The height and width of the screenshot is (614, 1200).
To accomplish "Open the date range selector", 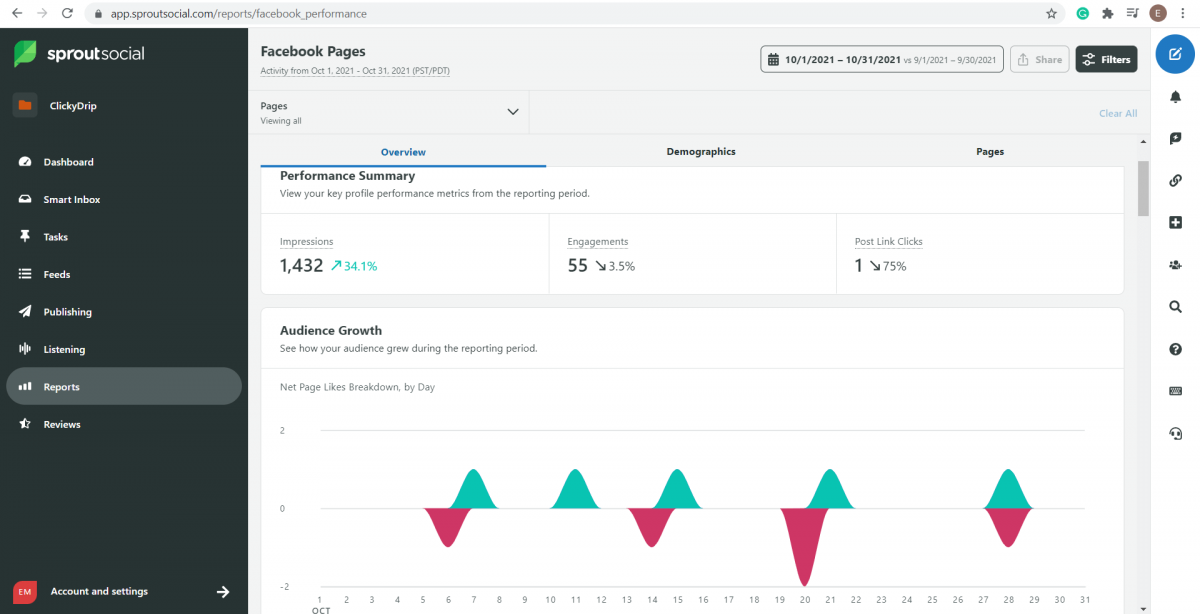I will [x=881, y=58].
